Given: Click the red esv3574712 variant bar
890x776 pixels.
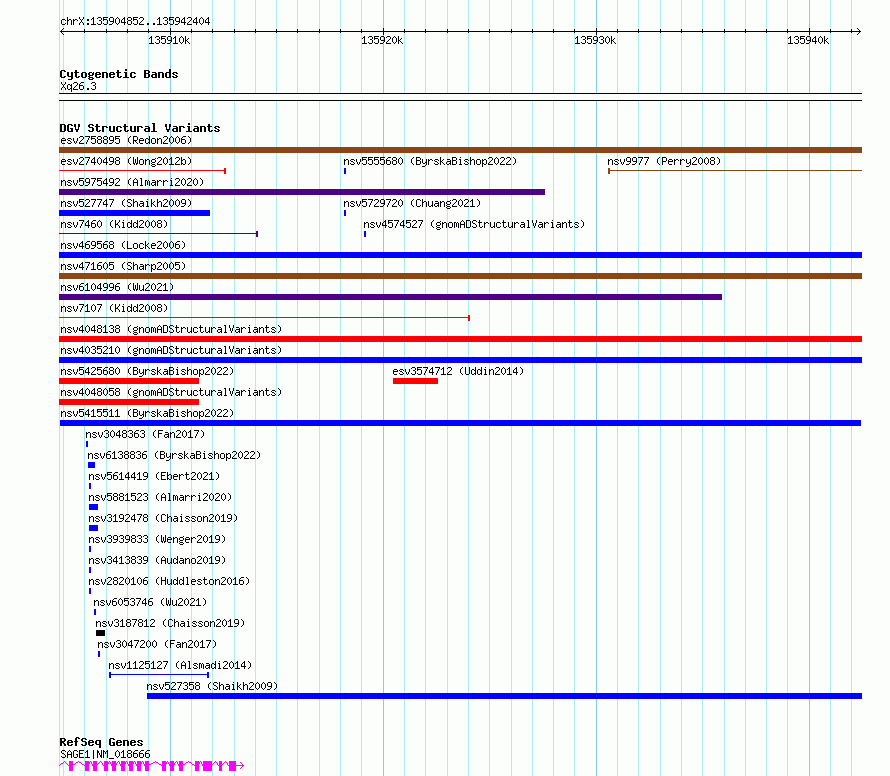Looking at the screenshot, I should [x=415, y=381].
